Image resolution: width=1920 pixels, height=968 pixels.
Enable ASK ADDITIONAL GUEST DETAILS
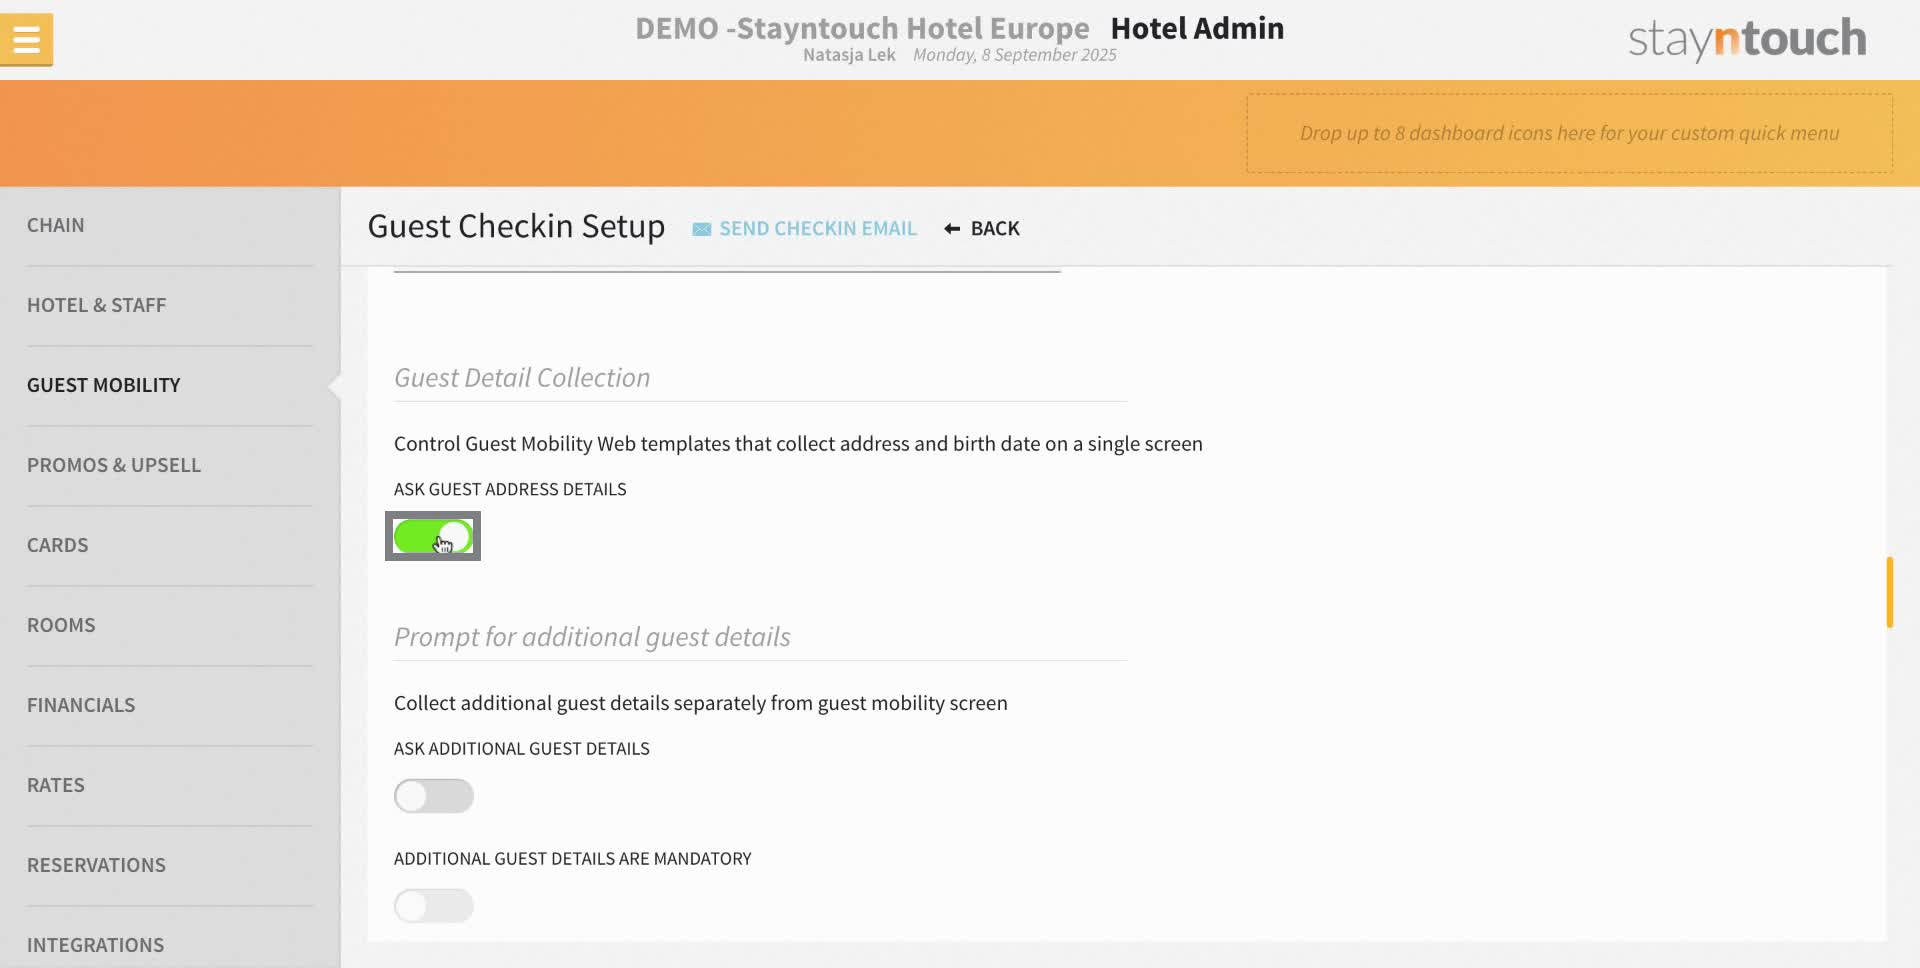coord(434,796)
